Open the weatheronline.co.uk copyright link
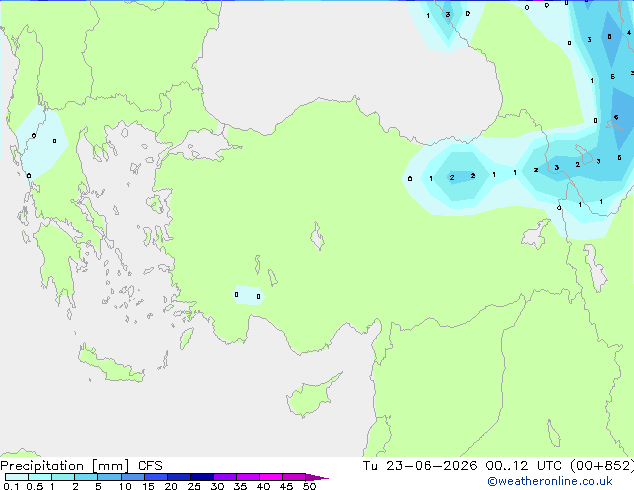 (550, 481)
